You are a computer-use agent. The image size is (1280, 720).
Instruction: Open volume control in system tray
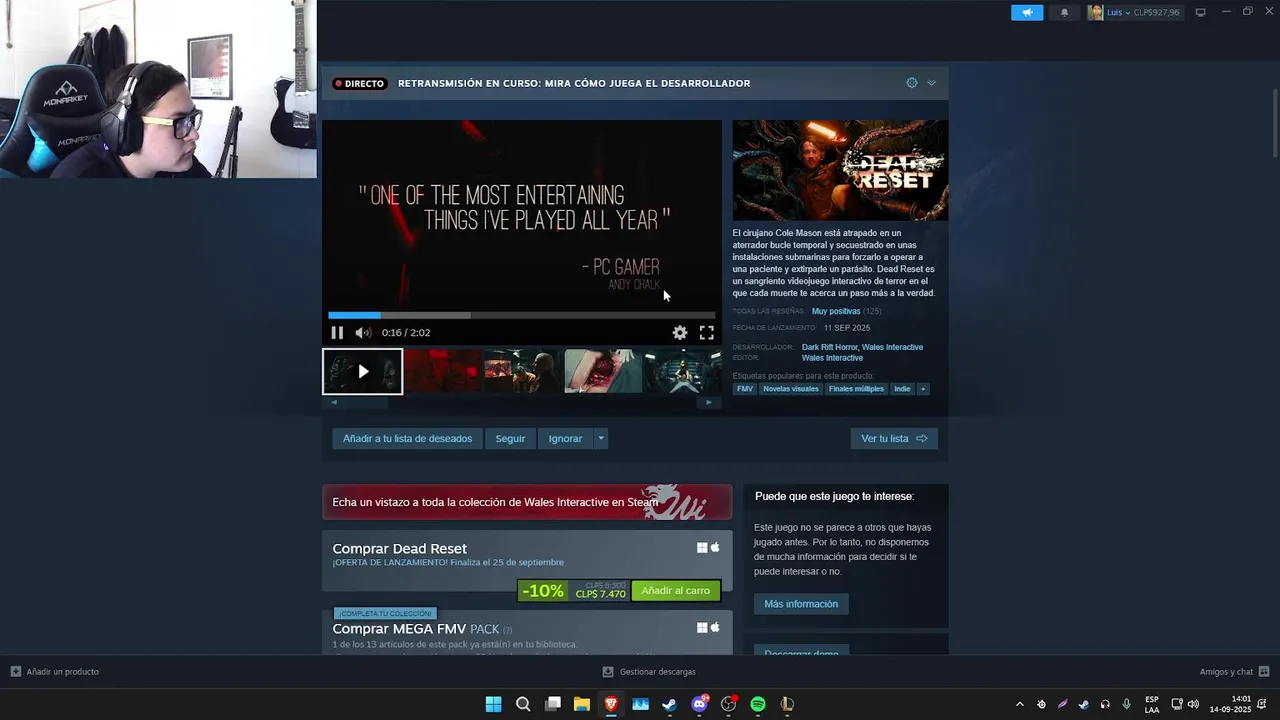pos(1193,704)
